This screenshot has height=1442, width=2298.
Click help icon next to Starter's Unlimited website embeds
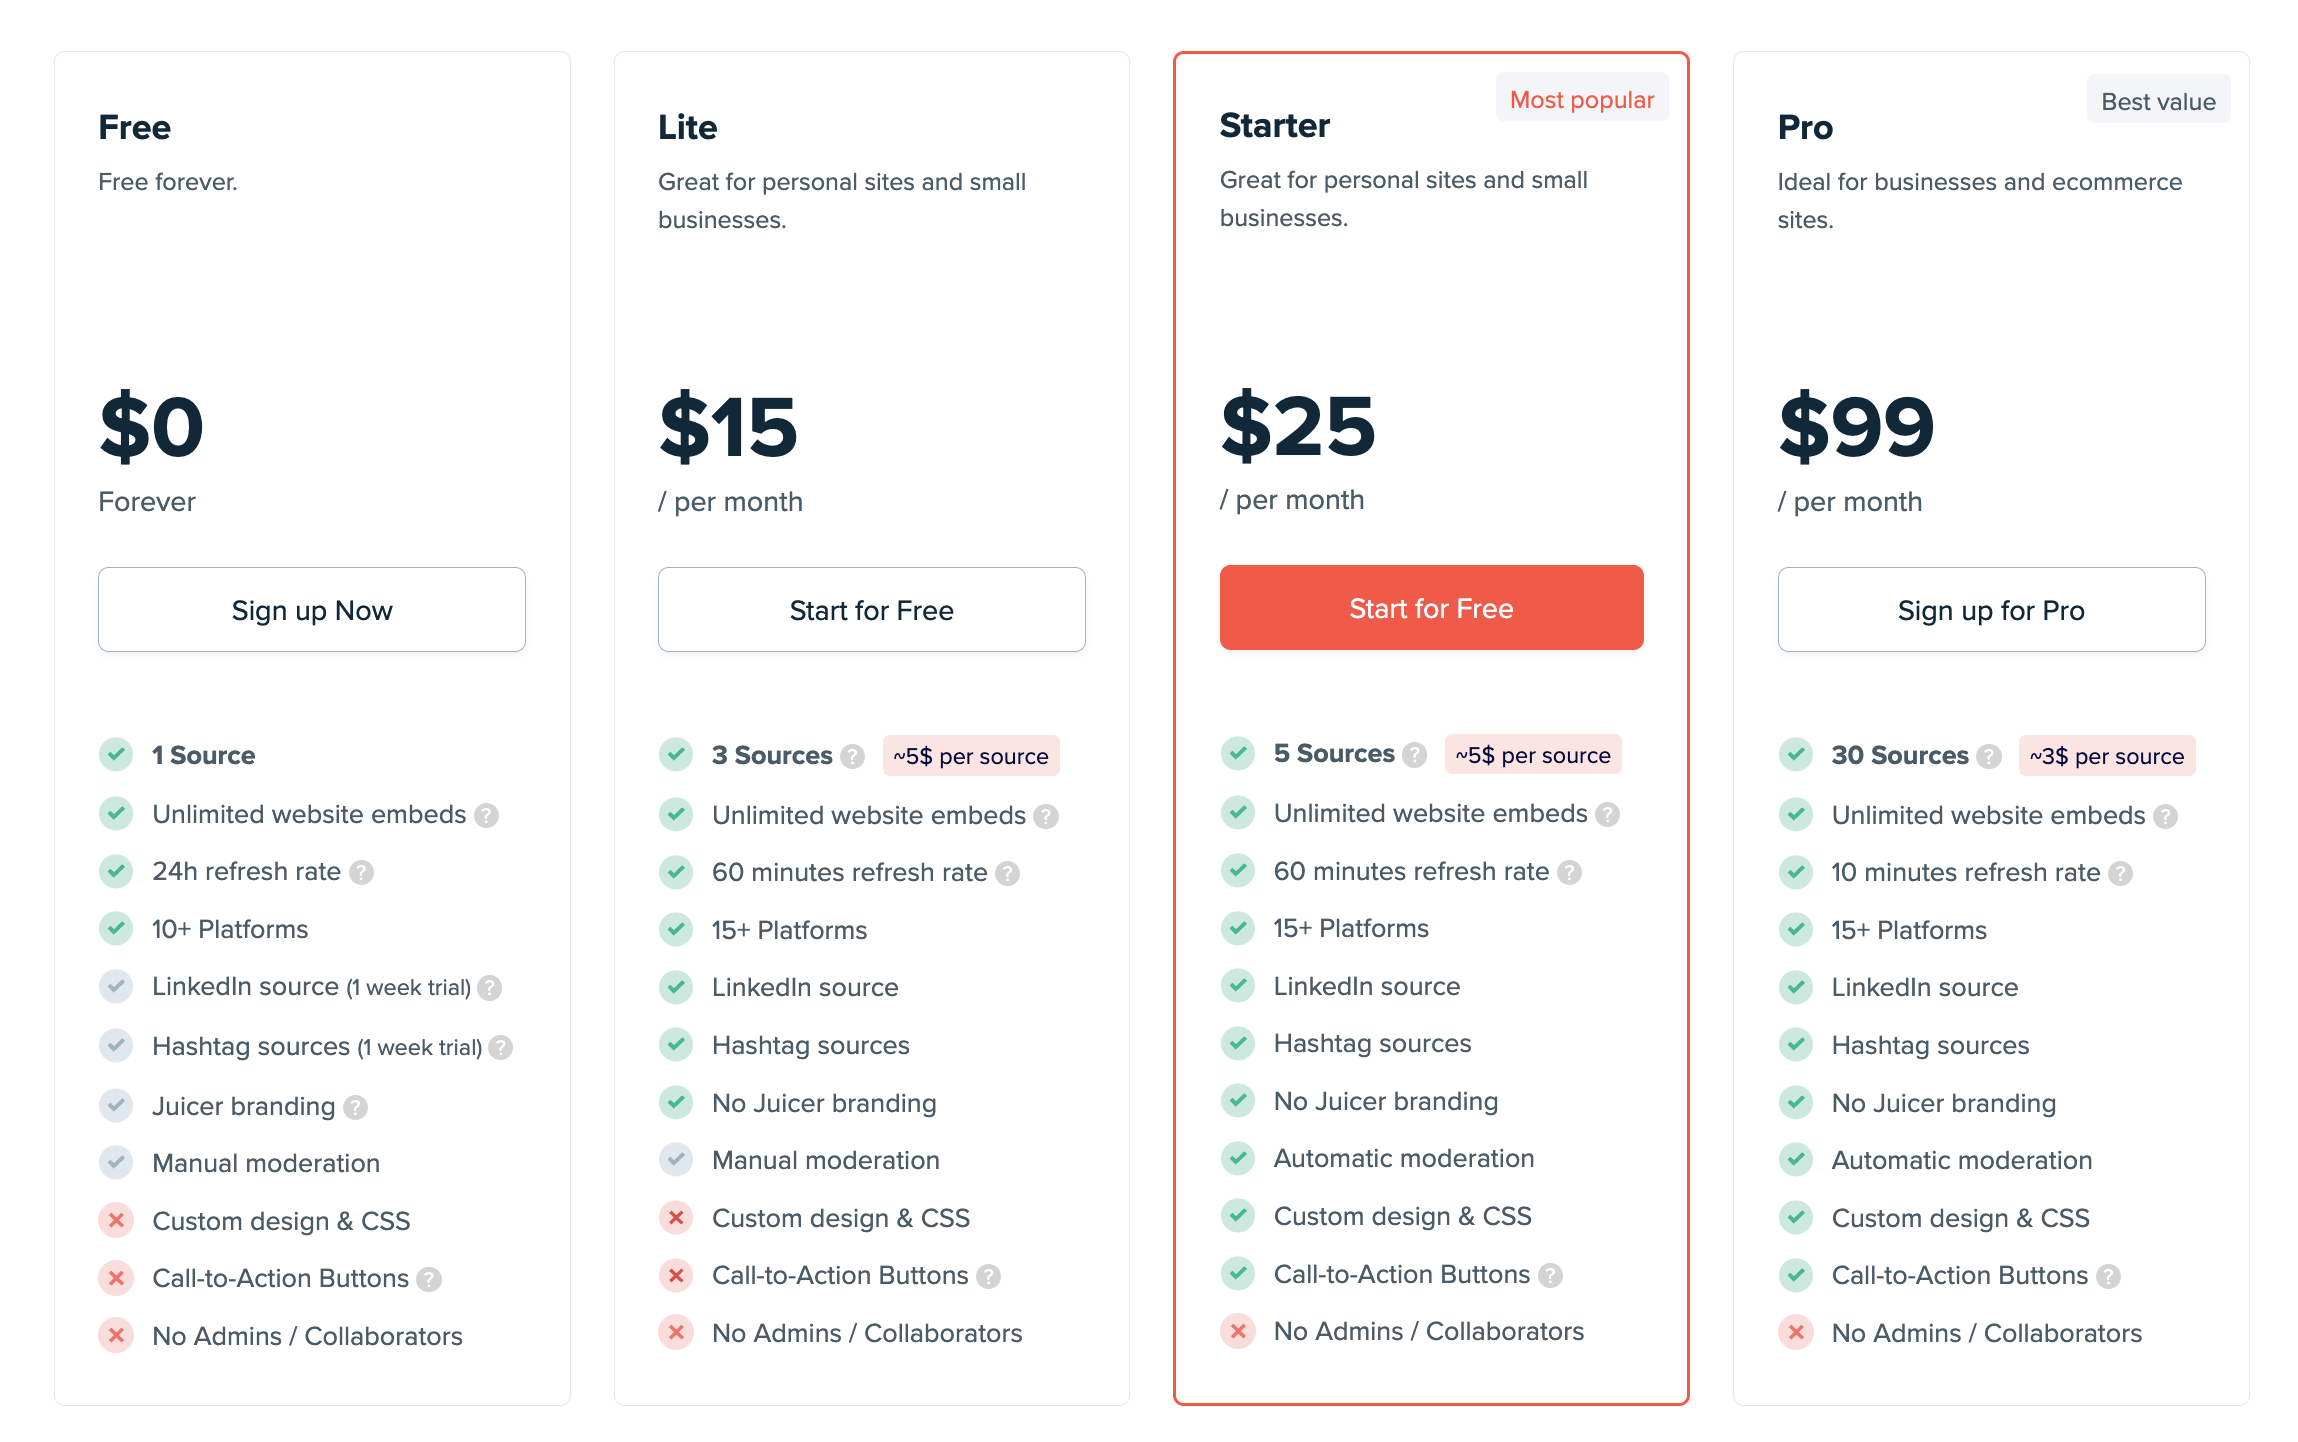pyautogui.click(x=1607, y=815)
